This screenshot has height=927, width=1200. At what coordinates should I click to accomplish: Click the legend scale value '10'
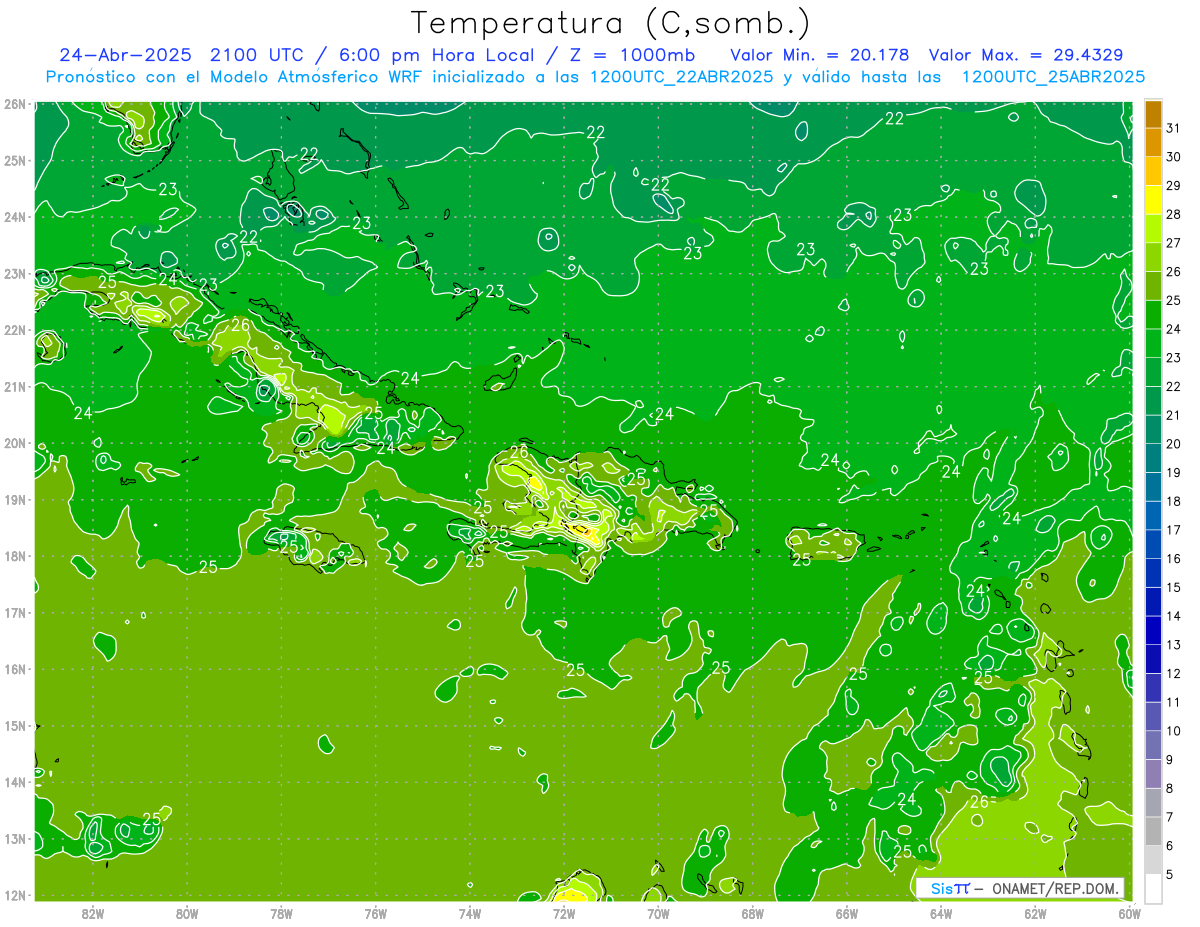click(1174, 731)
